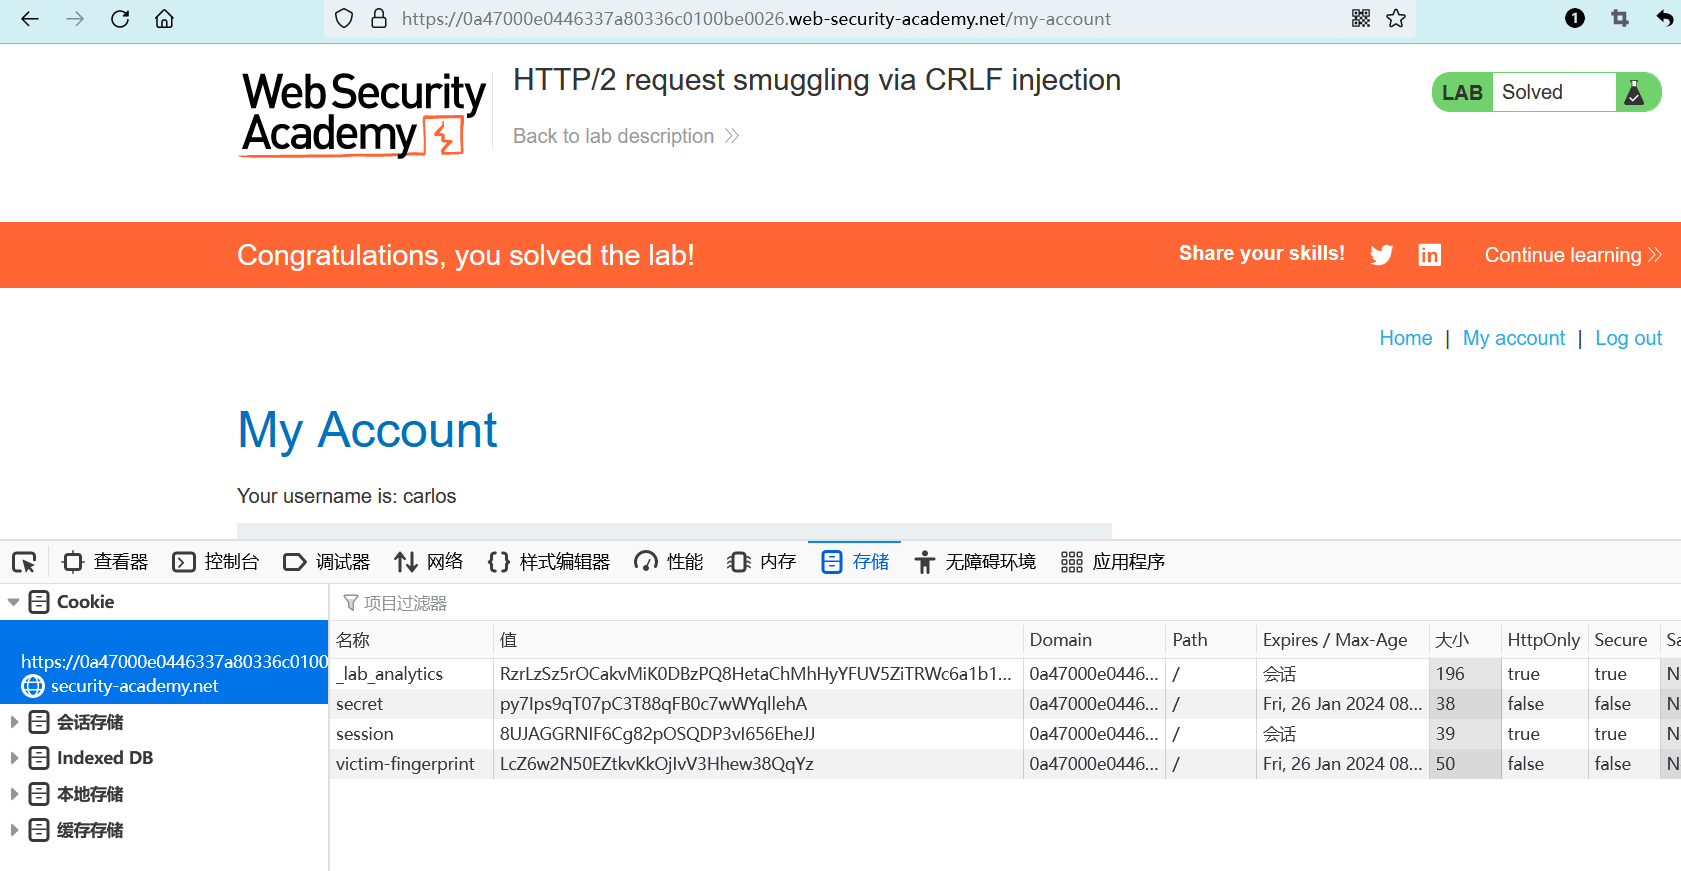Expand the 会话存储 session storage section
Image resolution: width=1681 pixels, height=871 pixels.
pos(14,722)
